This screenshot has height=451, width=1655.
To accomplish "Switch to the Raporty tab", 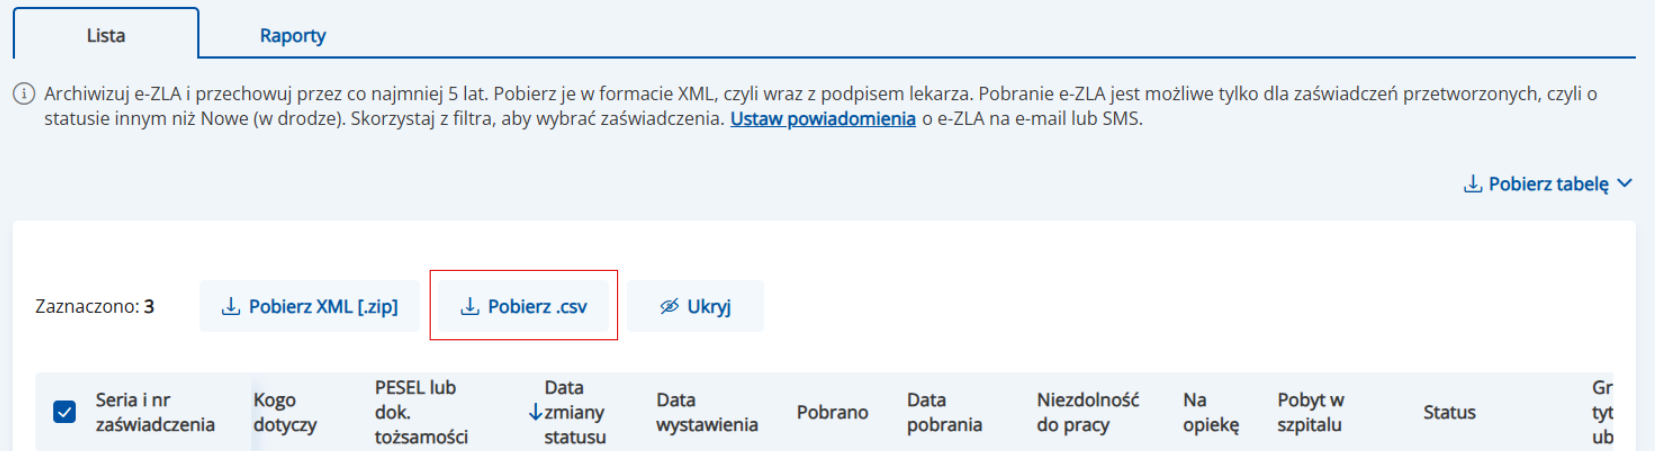I will tap(292, 36).
